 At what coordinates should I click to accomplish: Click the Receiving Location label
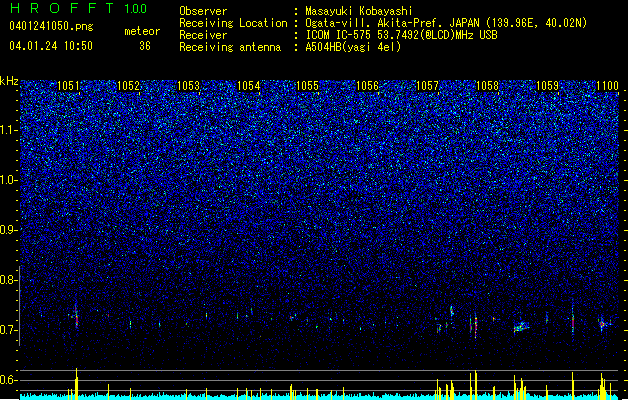coord(233,23)
